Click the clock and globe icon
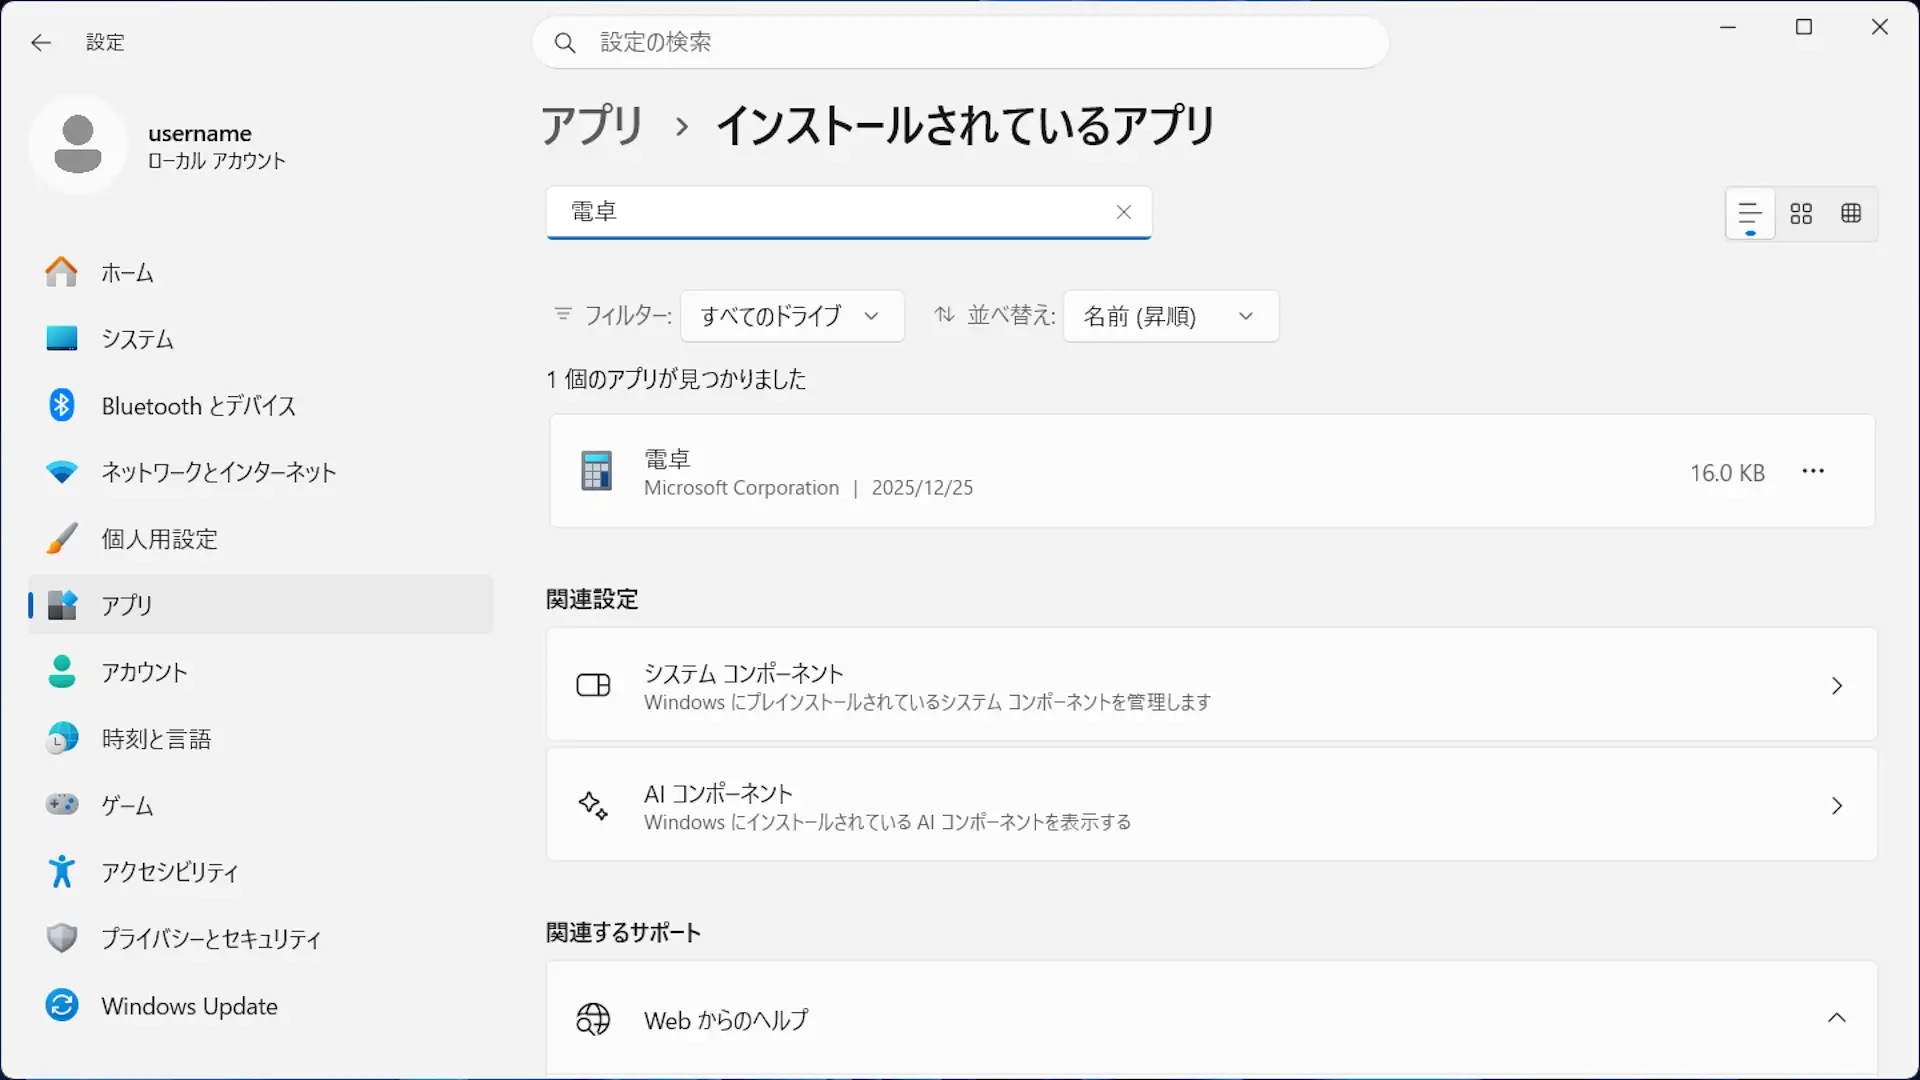The height and width of the screenshot is (1080, 1920). [61, 738]
